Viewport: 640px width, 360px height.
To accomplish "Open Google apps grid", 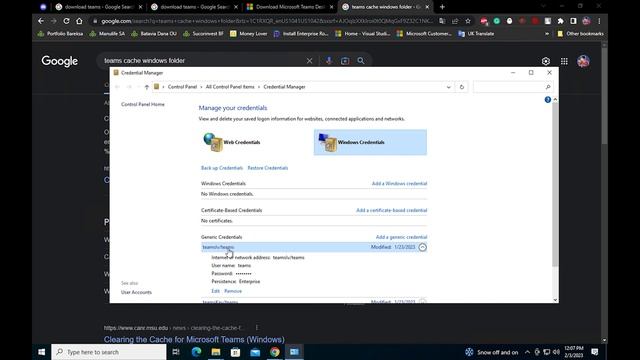I will [x=564, y=61].
